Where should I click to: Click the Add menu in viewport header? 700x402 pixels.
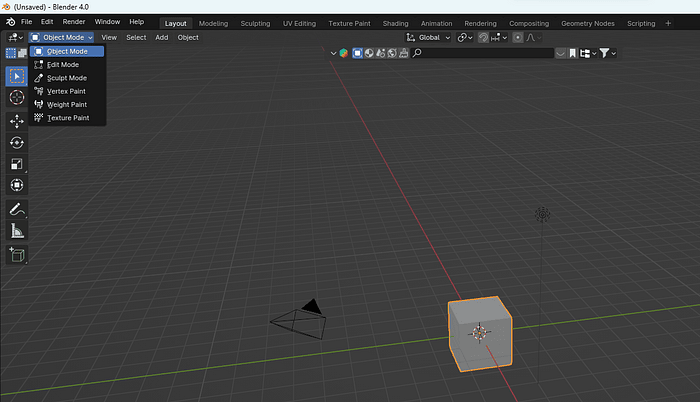coord(161,37)
